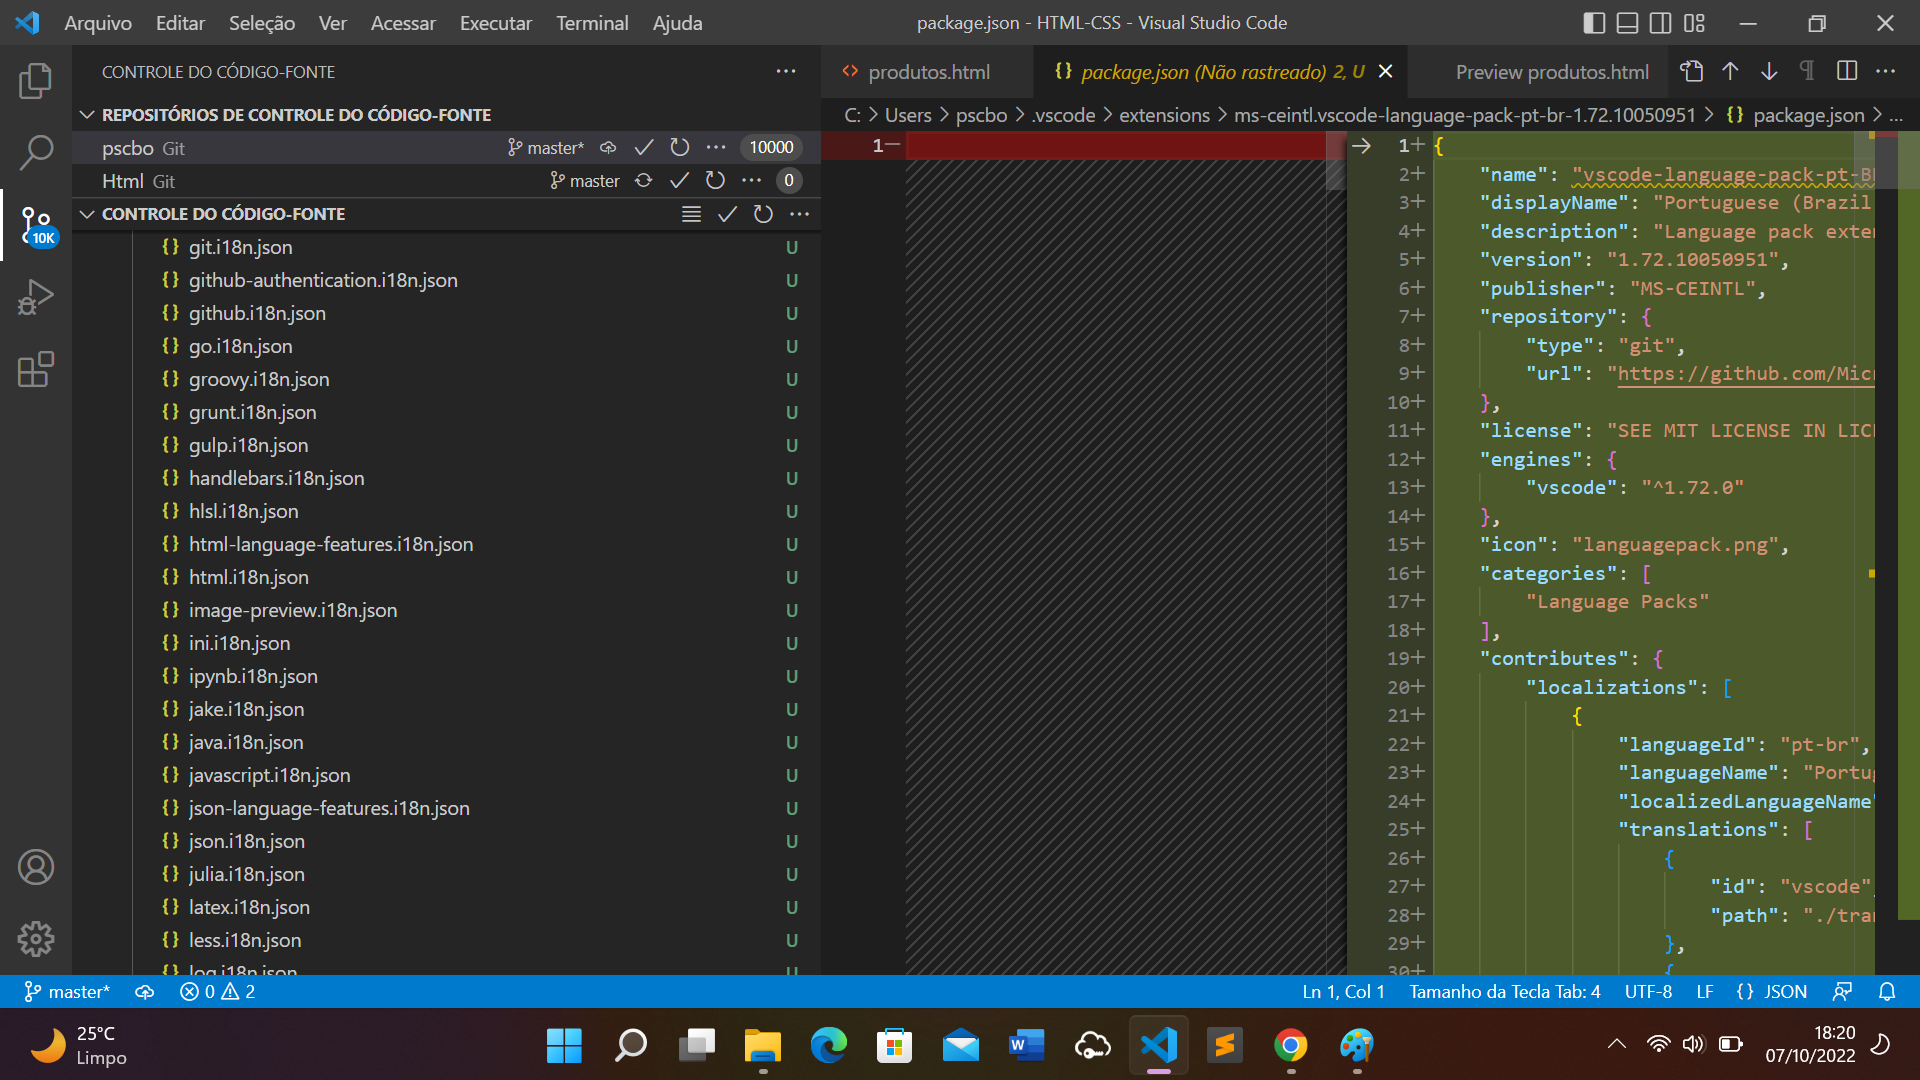1920x1080 pixels.
Task: Open Microsoft Edge from taskbar
Action: (x=828, y=1045)
